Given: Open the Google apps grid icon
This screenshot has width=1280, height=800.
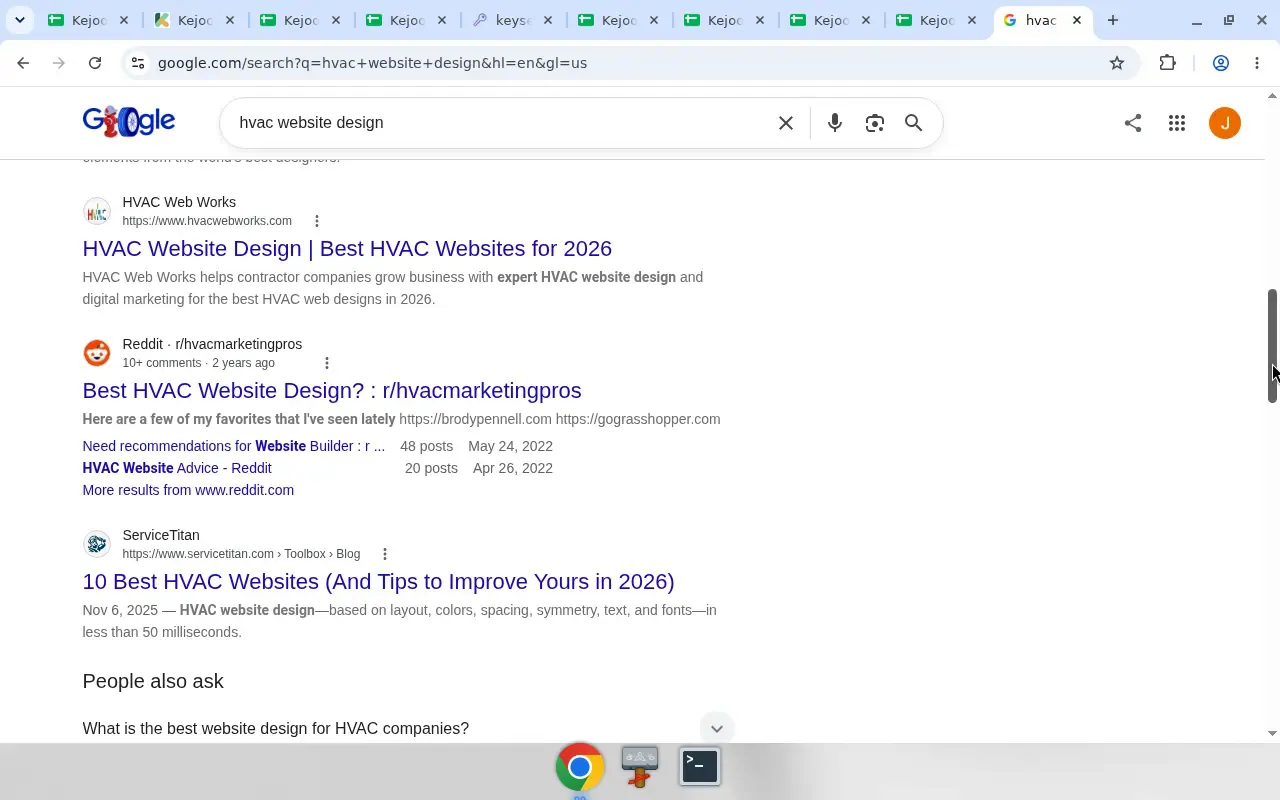Looking at the screenshot, I should coord(1177,123).
